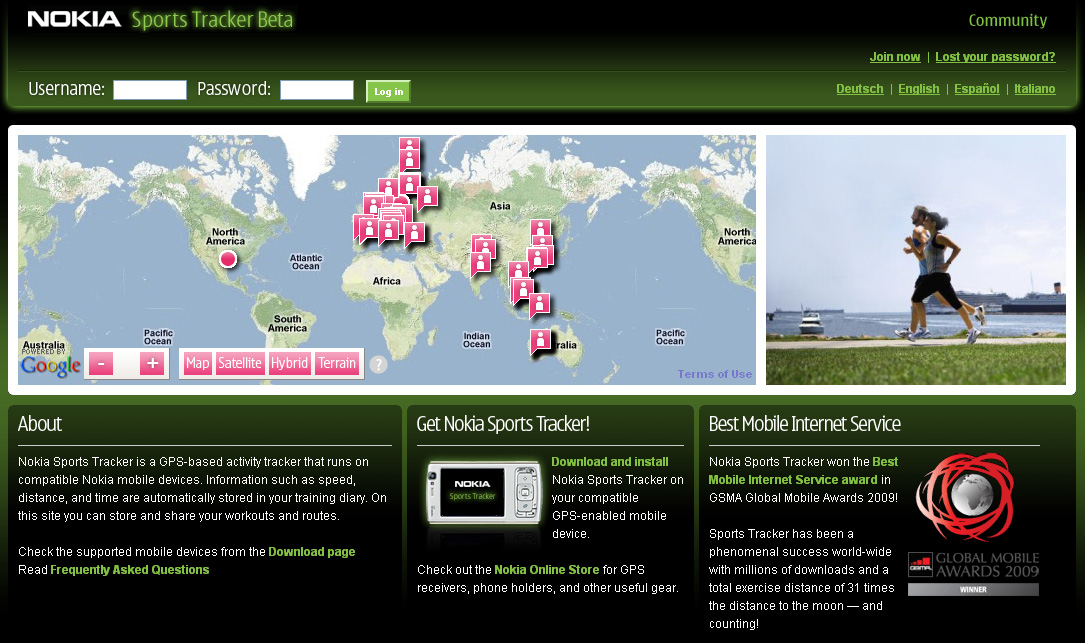This screenshot has width=1085, height=643.
Task: Switch map to Terrain view
Action: (x=337, y=363)
